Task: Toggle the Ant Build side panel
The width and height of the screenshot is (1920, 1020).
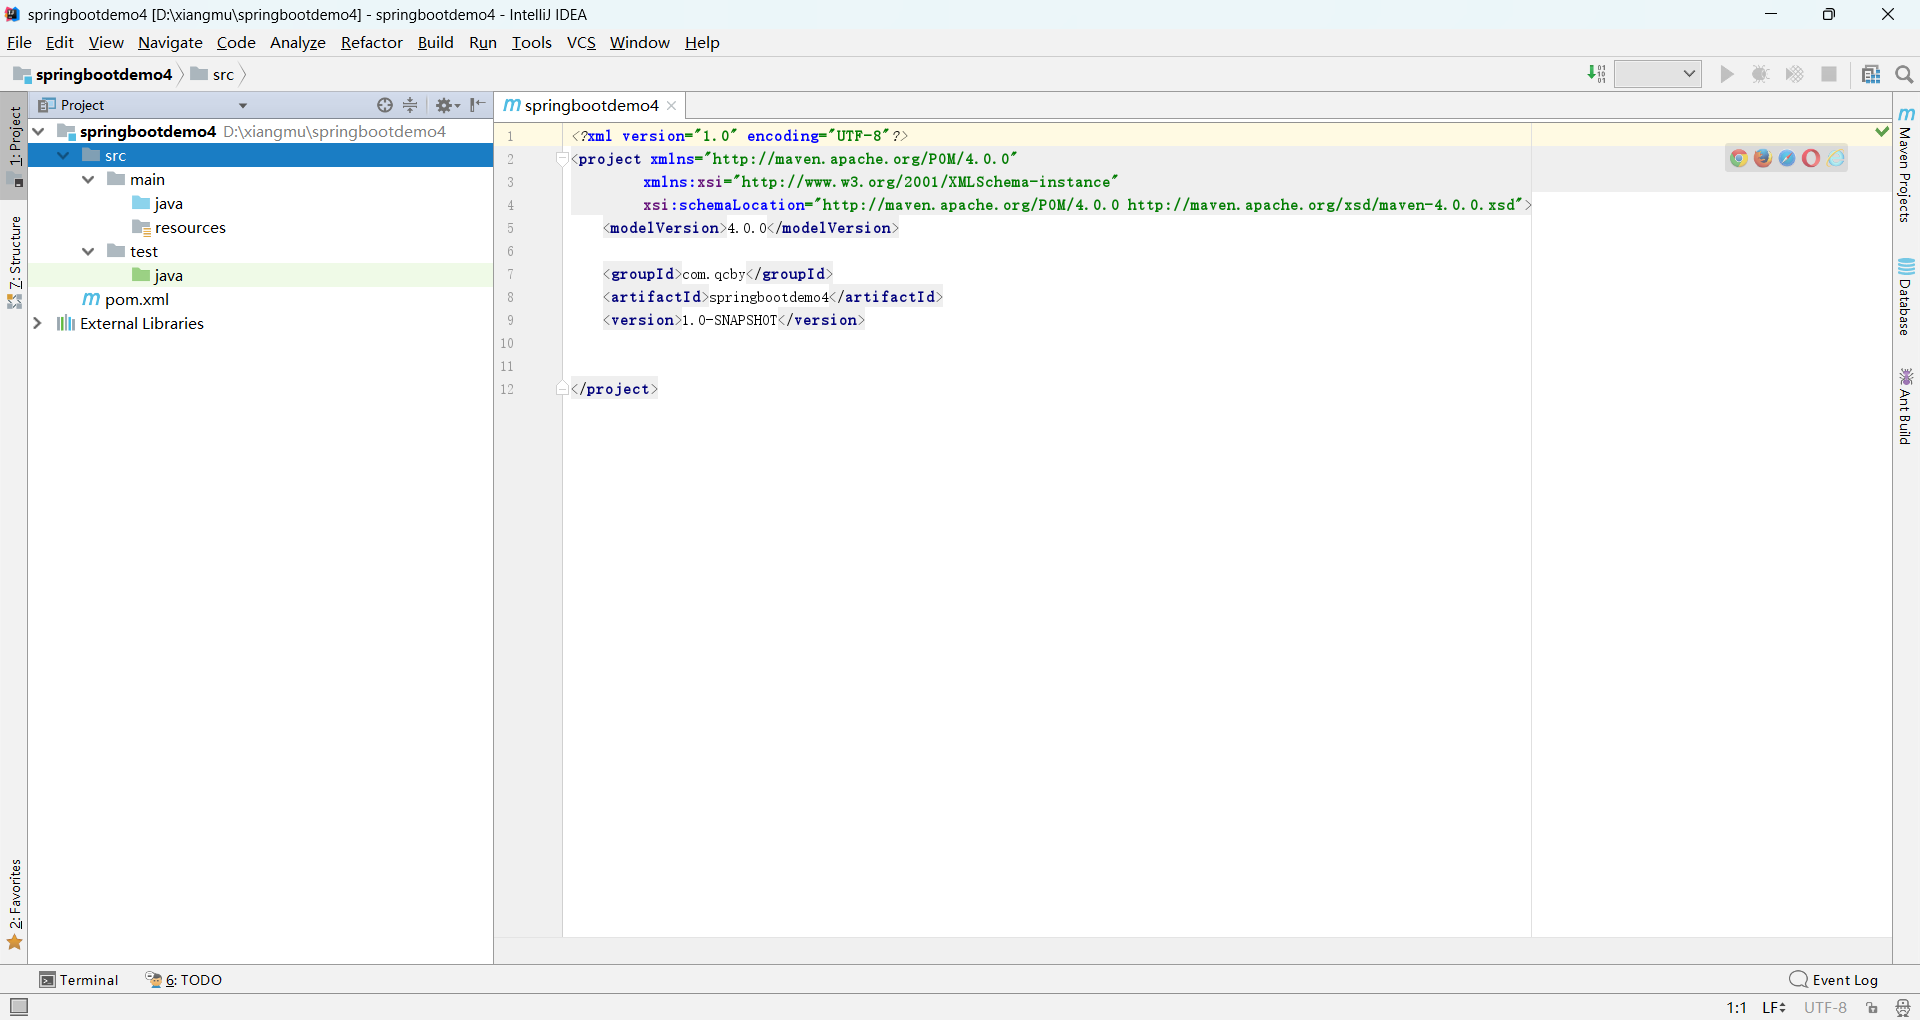Action: [1906, 406]
